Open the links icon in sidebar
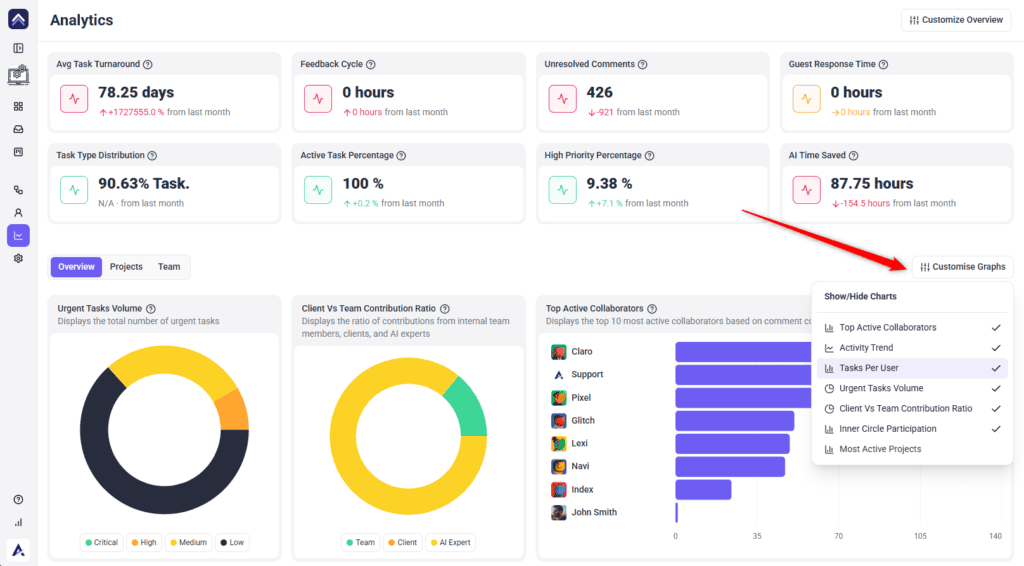Viewport: 1024px width, 566px height. coord(18,190)
